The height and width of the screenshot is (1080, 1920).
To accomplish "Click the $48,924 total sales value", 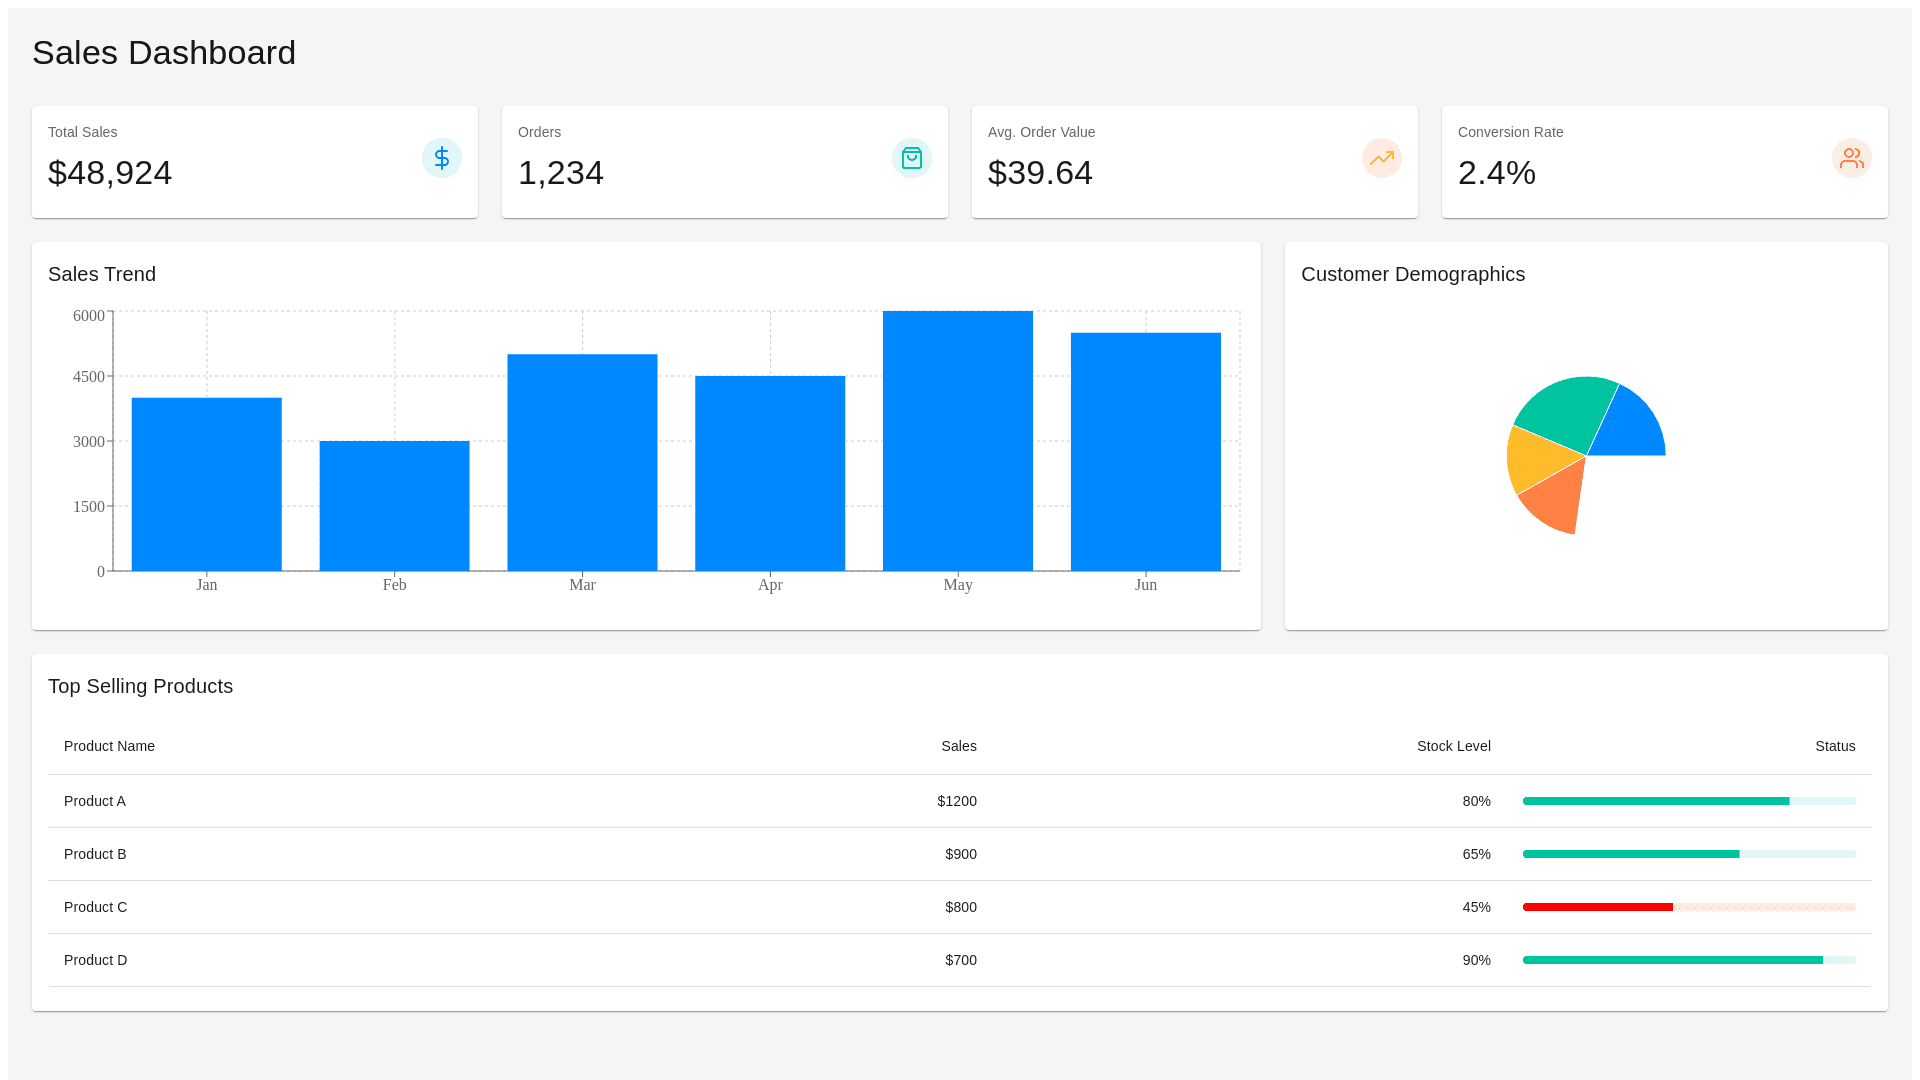I will pos(110,173).
